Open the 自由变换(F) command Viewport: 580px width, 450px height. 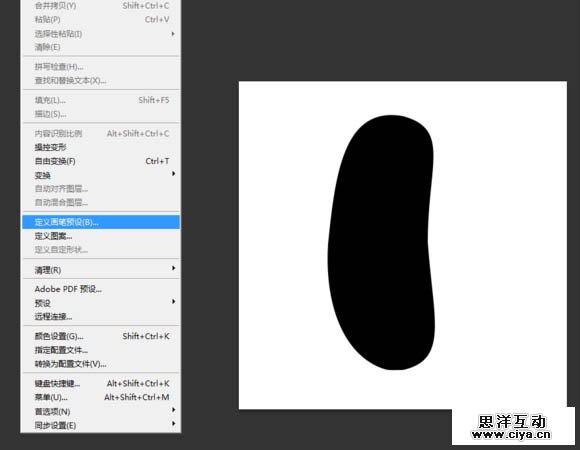tap(101, 161)
